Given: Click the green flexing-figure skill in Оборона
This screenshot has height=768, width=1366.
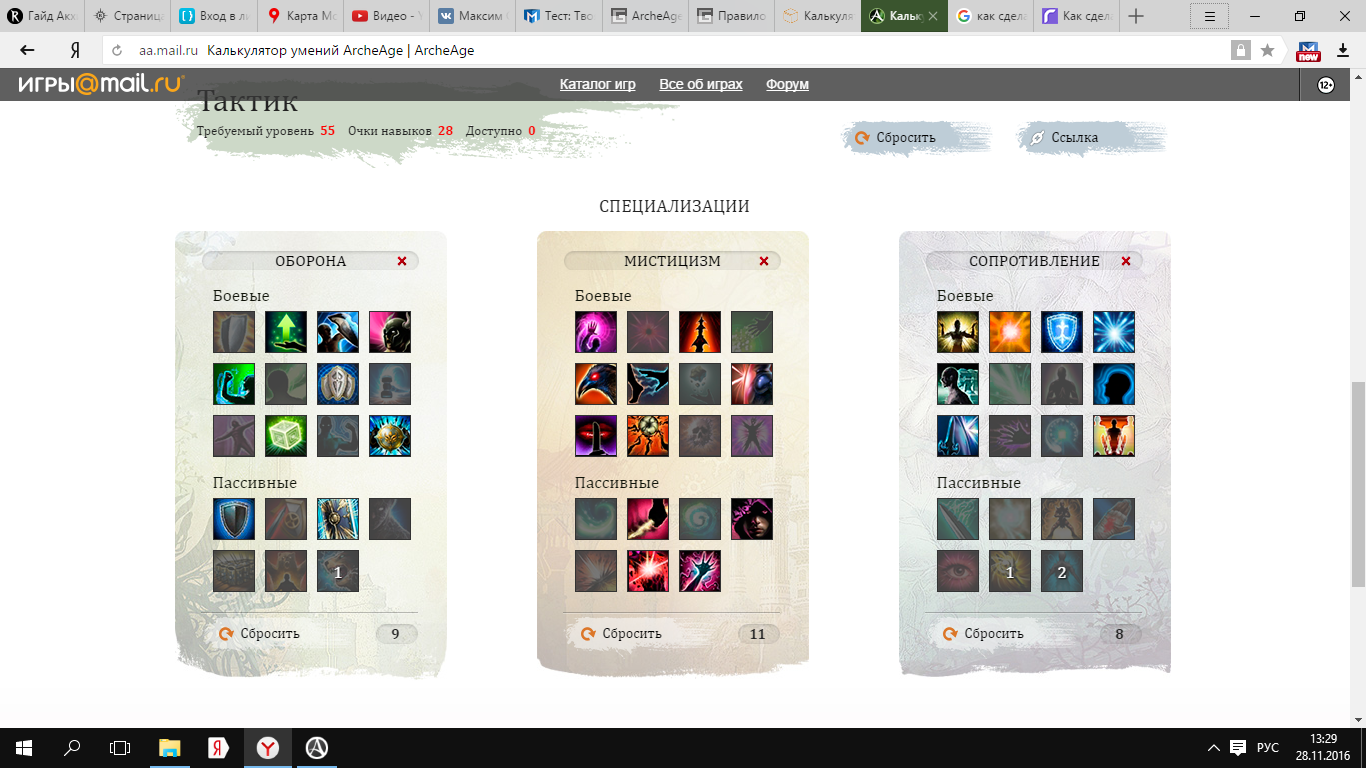Looking at the screenshot, I should click(234, 384).
